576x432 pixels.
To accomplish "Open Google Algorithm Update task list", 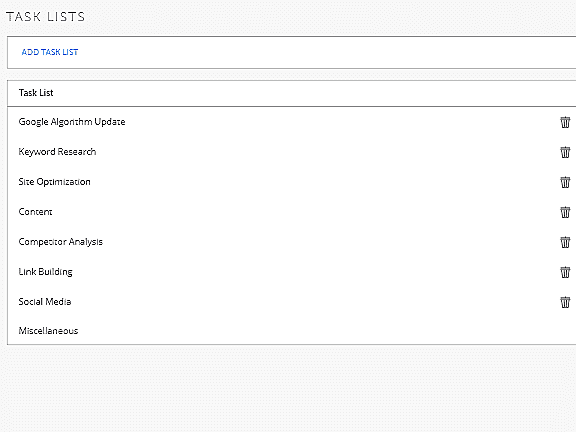I will tap(72, 122).
